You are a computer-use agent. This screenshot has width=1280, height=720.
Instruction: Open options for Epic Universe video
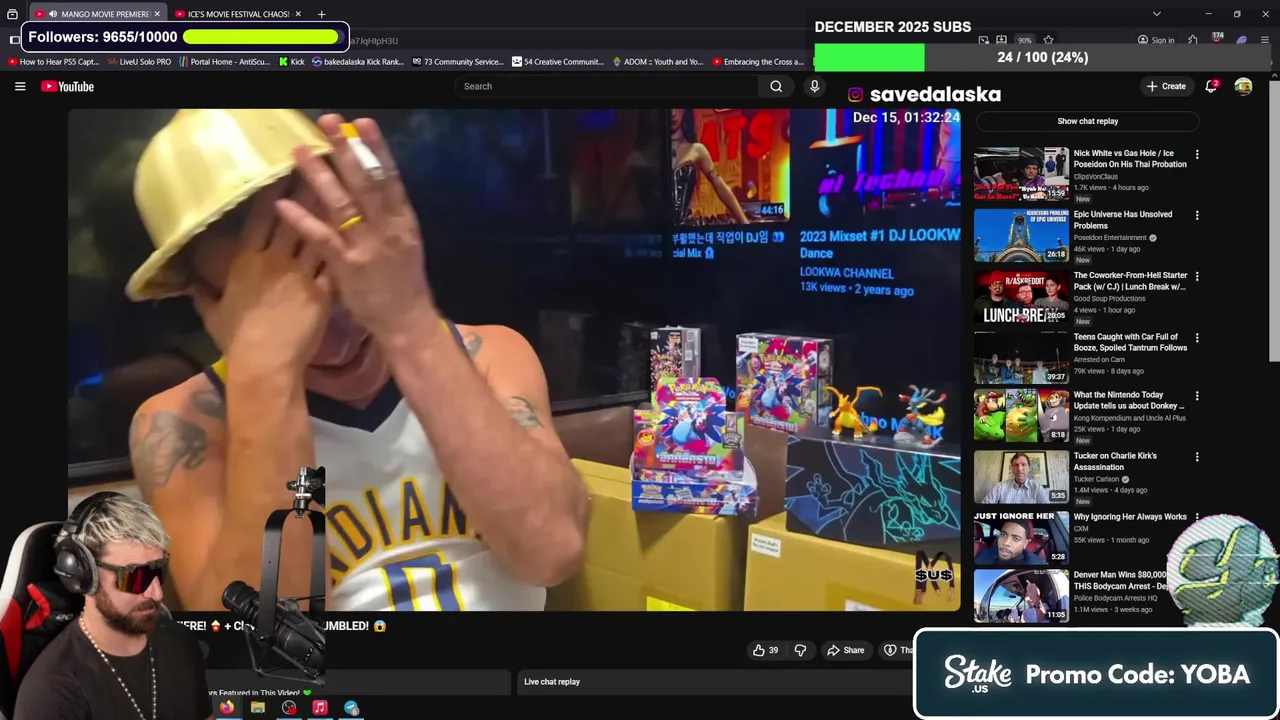[1197, 215]
